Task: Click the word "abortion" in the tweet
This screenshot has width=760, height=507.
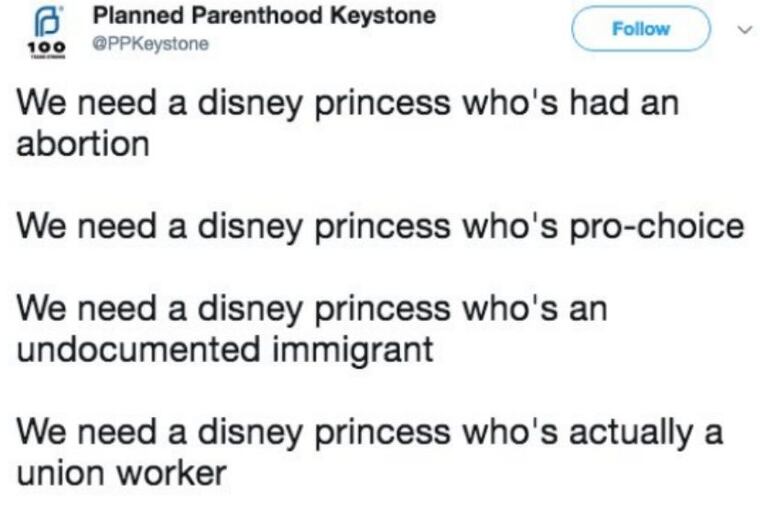Action: [83, 144]
